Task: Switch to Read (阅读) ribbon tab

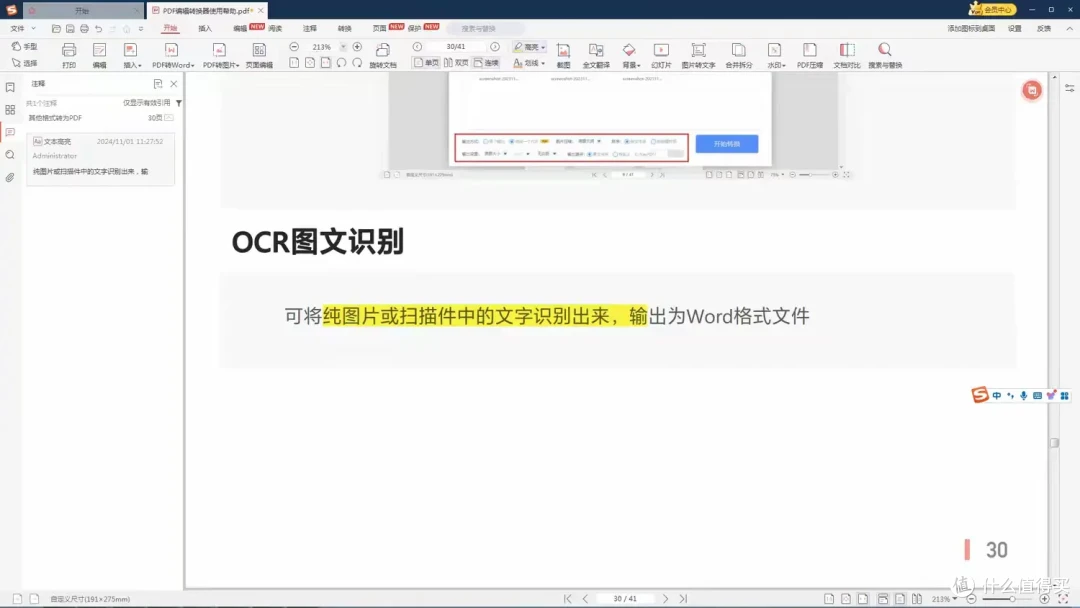Action: [276, 28]
